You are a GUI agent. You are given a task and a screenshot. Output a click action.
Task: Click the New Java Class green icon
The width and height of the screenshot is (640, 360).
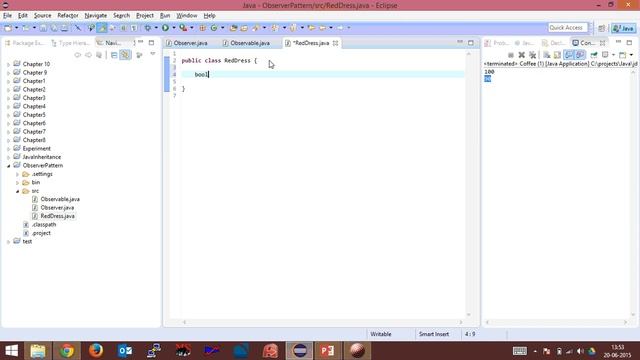[x=214, y=28]
